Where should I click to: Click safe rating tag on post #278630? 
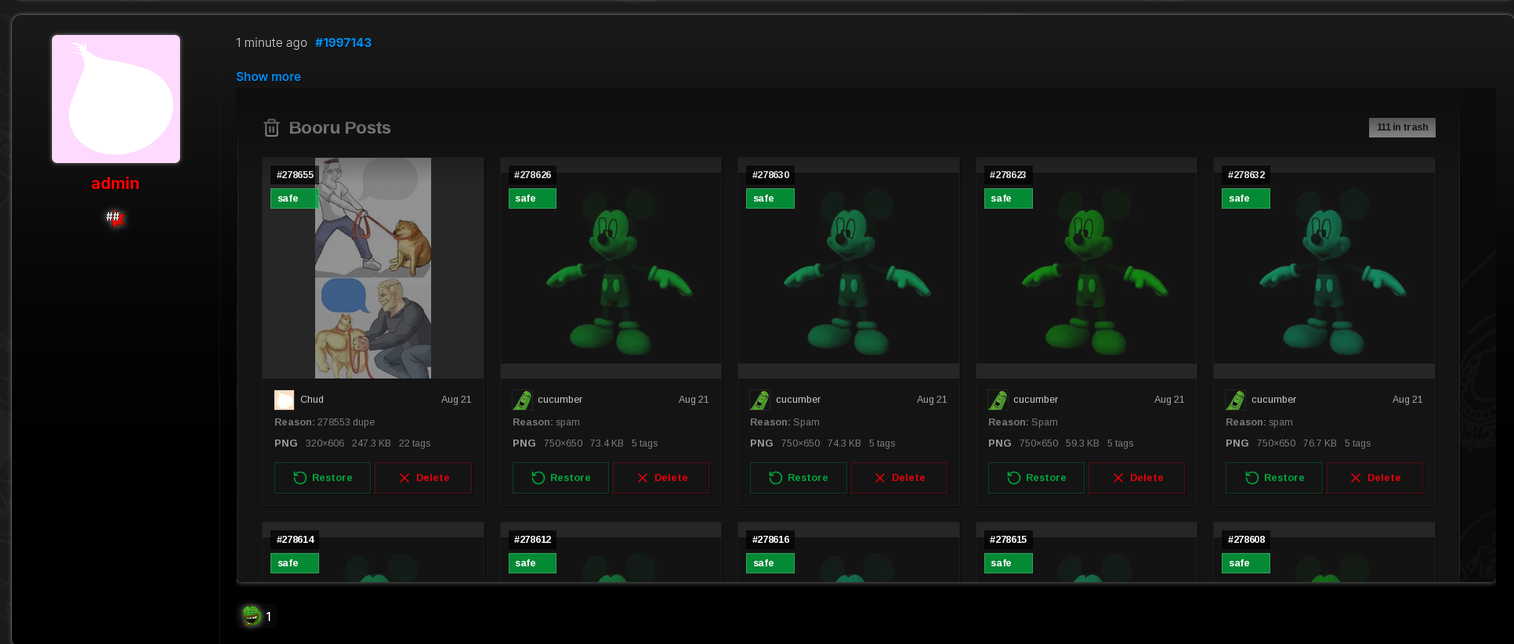770,198
